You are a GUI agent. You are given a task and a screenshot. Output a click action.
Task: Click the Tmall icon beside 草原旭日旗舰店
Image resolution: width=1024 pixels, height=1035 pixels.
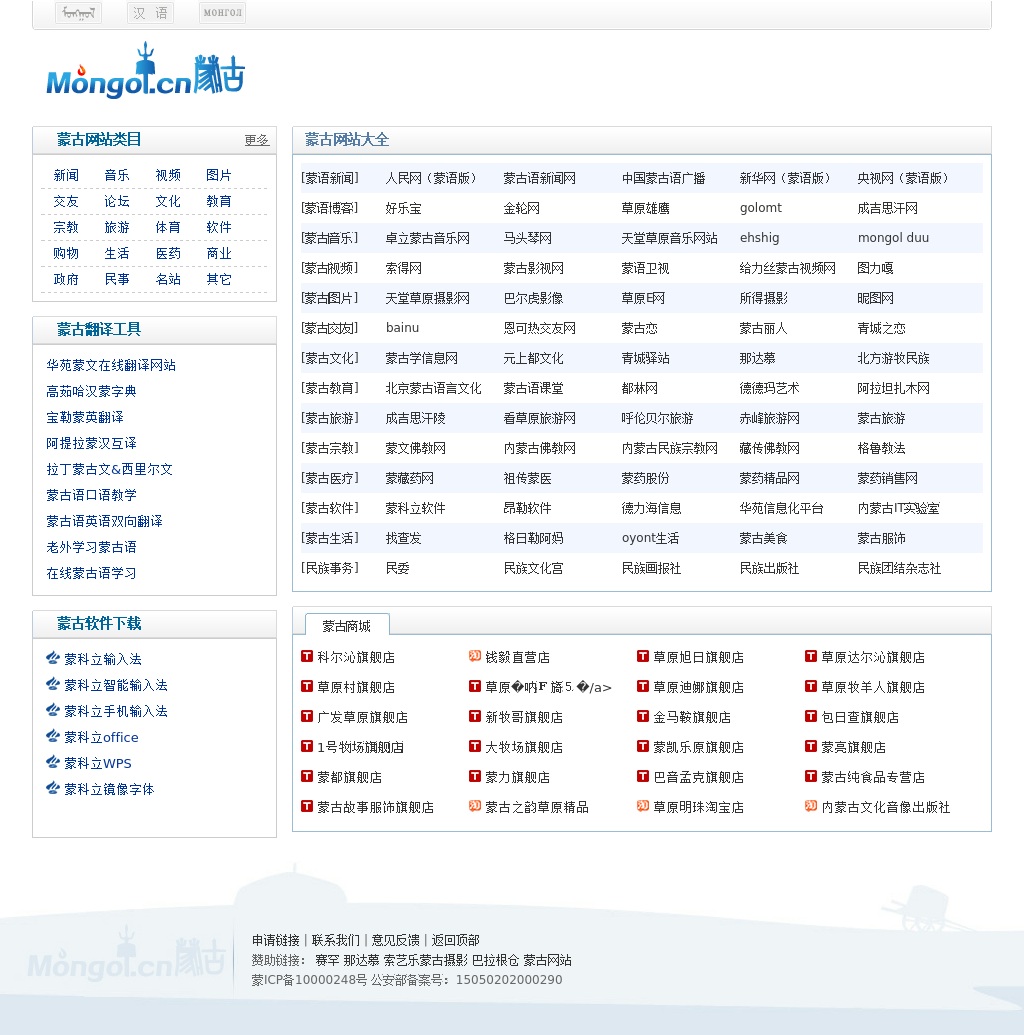pos(643,656)
